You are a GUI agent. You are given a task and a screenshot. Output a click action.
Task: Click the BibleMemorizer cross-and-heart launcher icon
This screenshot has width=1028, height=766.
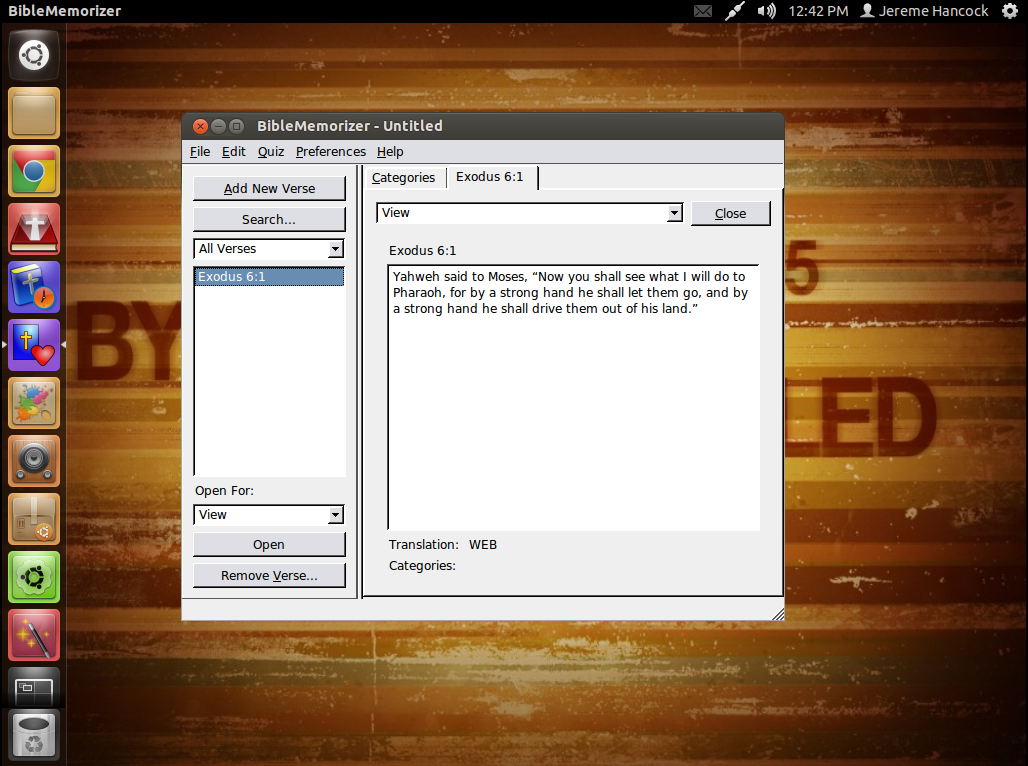(x=34, y=345)
